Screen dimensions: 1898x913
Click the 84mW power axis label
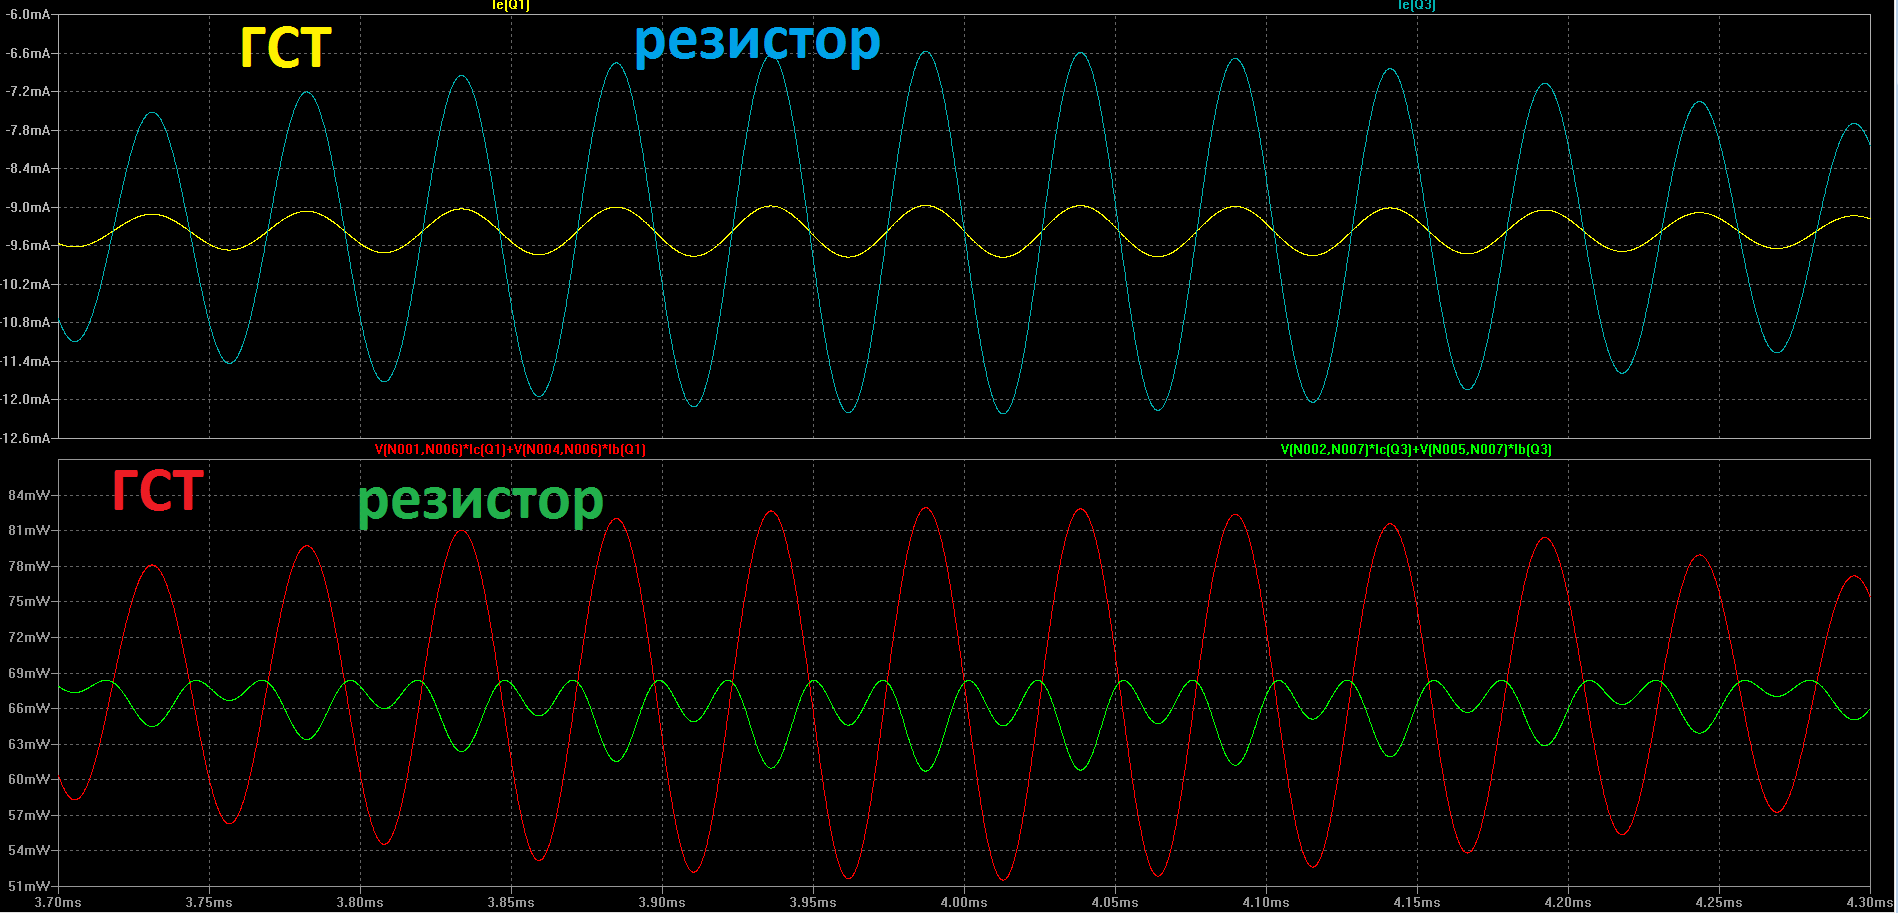click(29, 495)
